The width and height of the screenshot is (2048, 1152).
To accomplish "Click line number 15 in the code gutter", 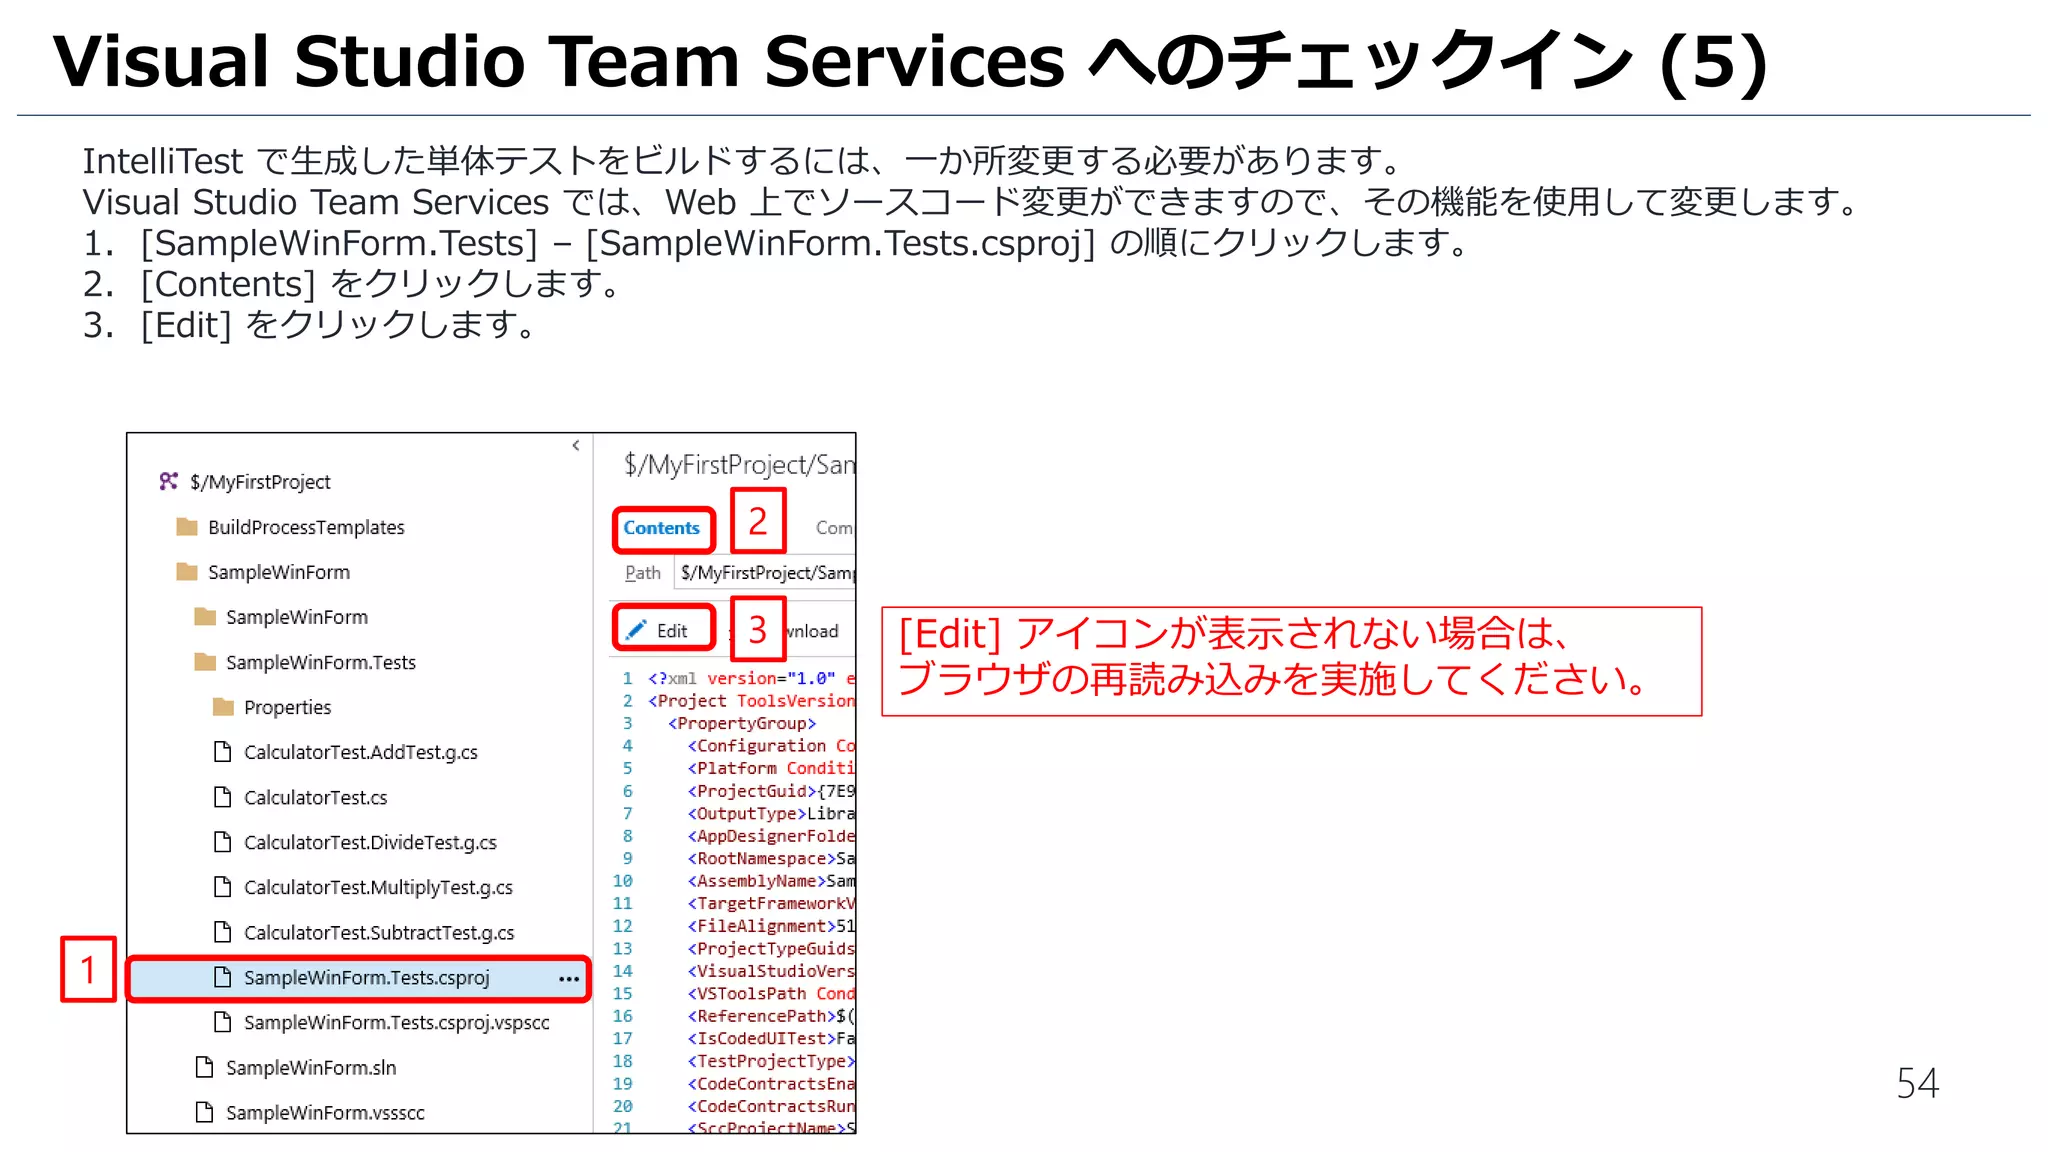I will tap(622, 993).
